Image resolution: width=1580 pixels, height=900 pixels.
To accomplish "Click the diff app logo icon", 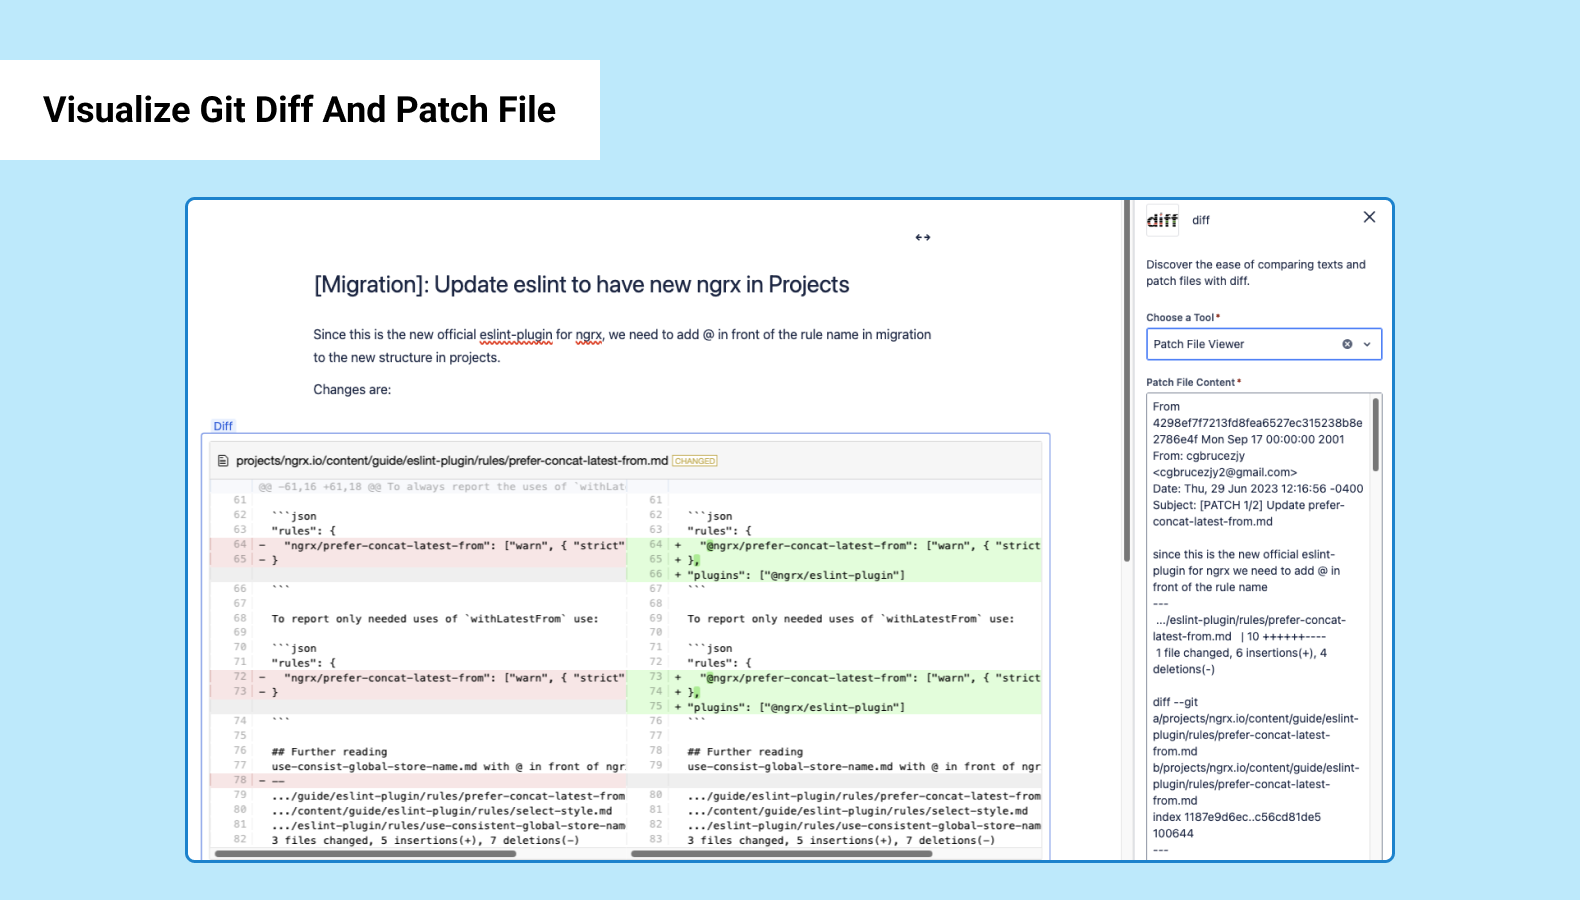I will (x=1162, y=220).
